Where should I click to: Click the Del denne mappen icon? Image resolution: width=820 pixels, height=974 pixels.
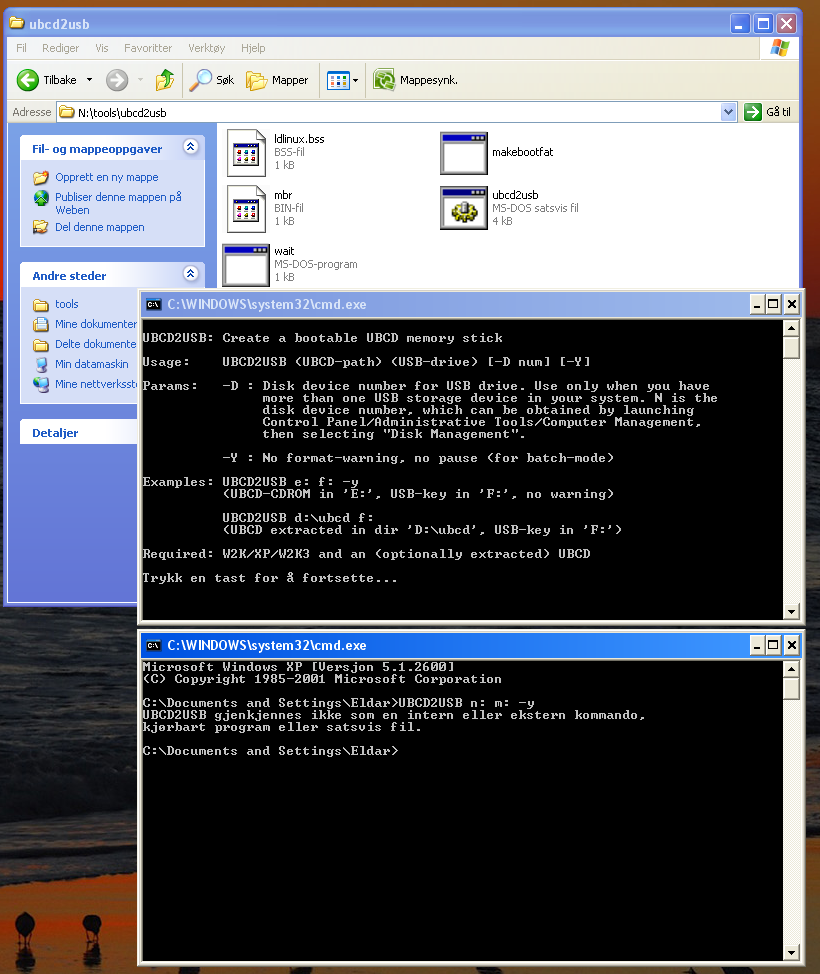41,227
